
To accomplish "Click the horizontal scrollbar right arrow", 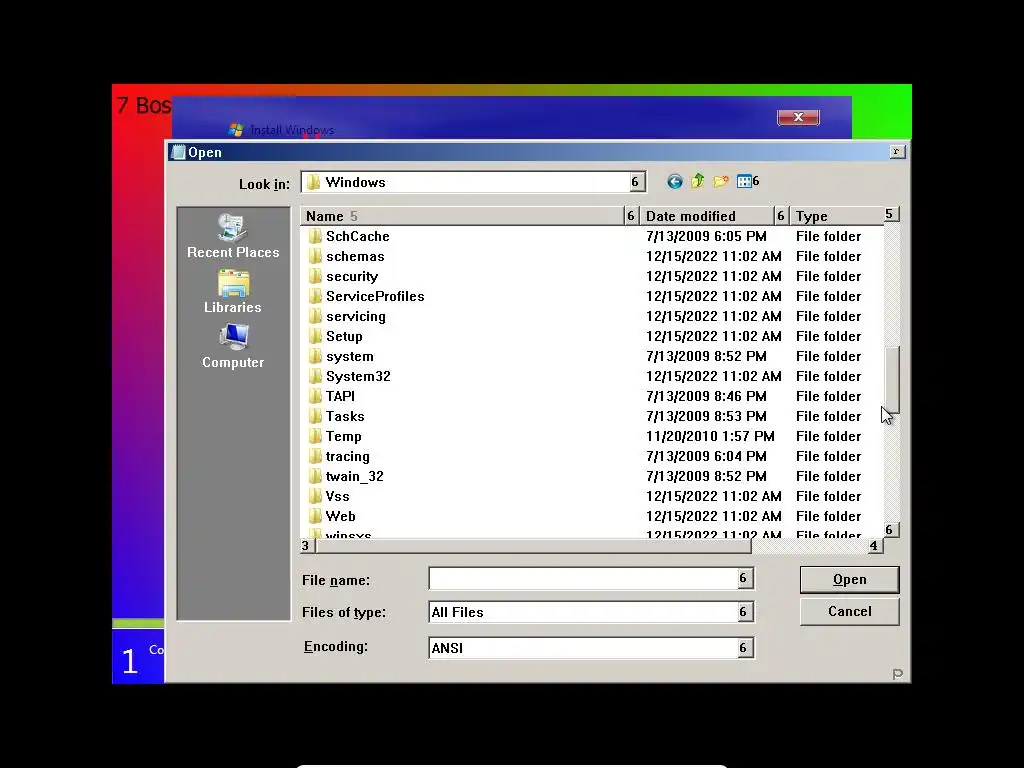I will tap(875, 545).
